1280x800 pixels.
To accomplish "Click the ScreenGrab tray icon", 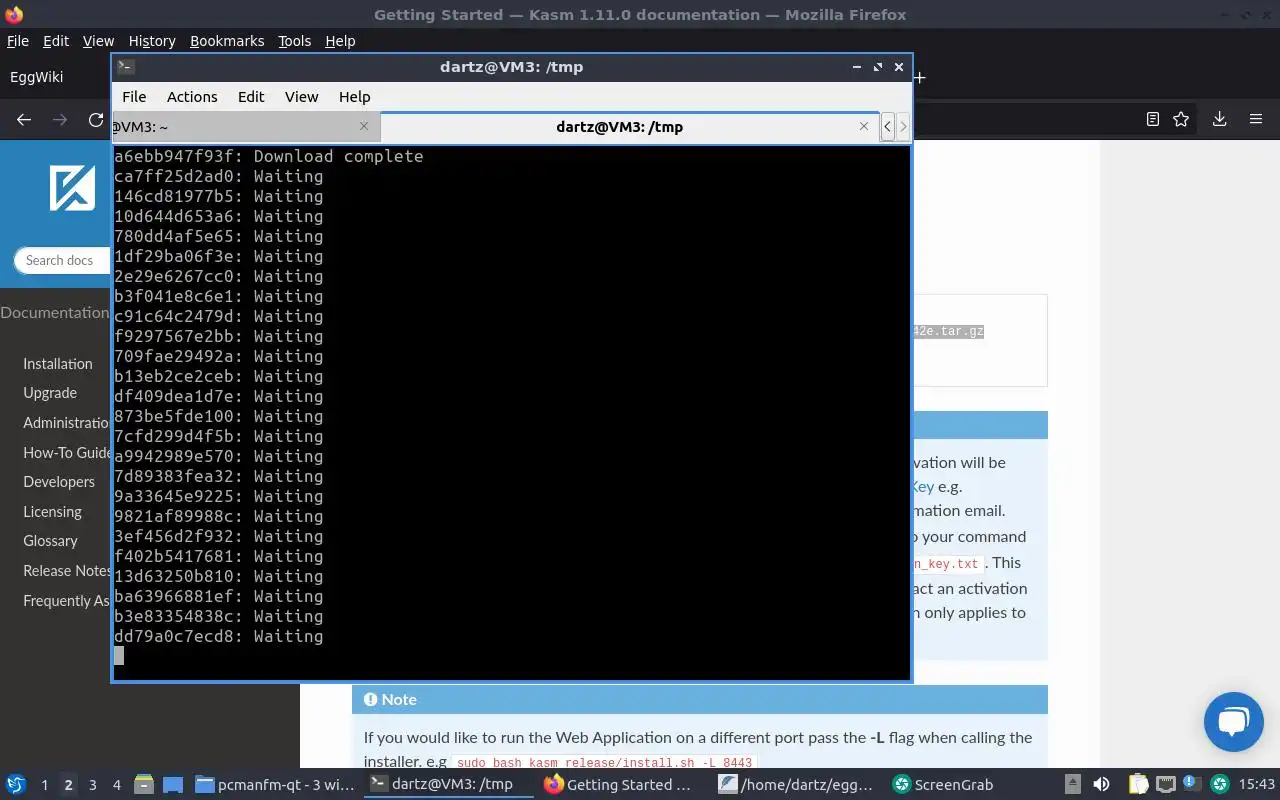I will (x=1220, y=785).
